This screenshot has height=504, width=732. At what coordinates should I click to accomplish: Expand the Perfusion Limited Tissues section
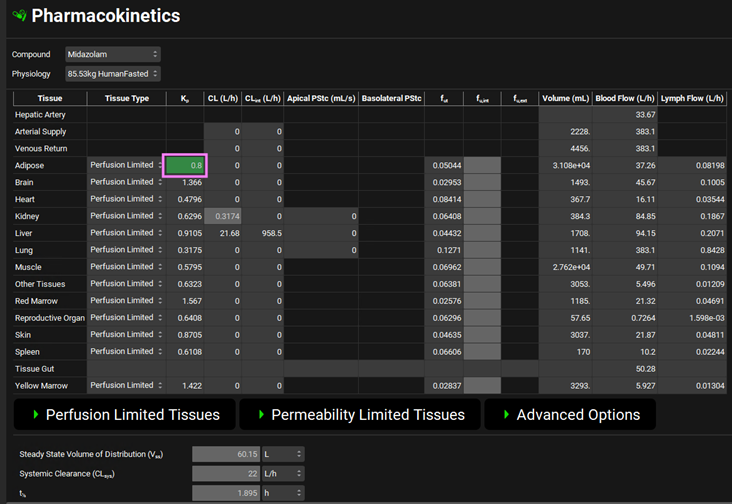[124, 414]
